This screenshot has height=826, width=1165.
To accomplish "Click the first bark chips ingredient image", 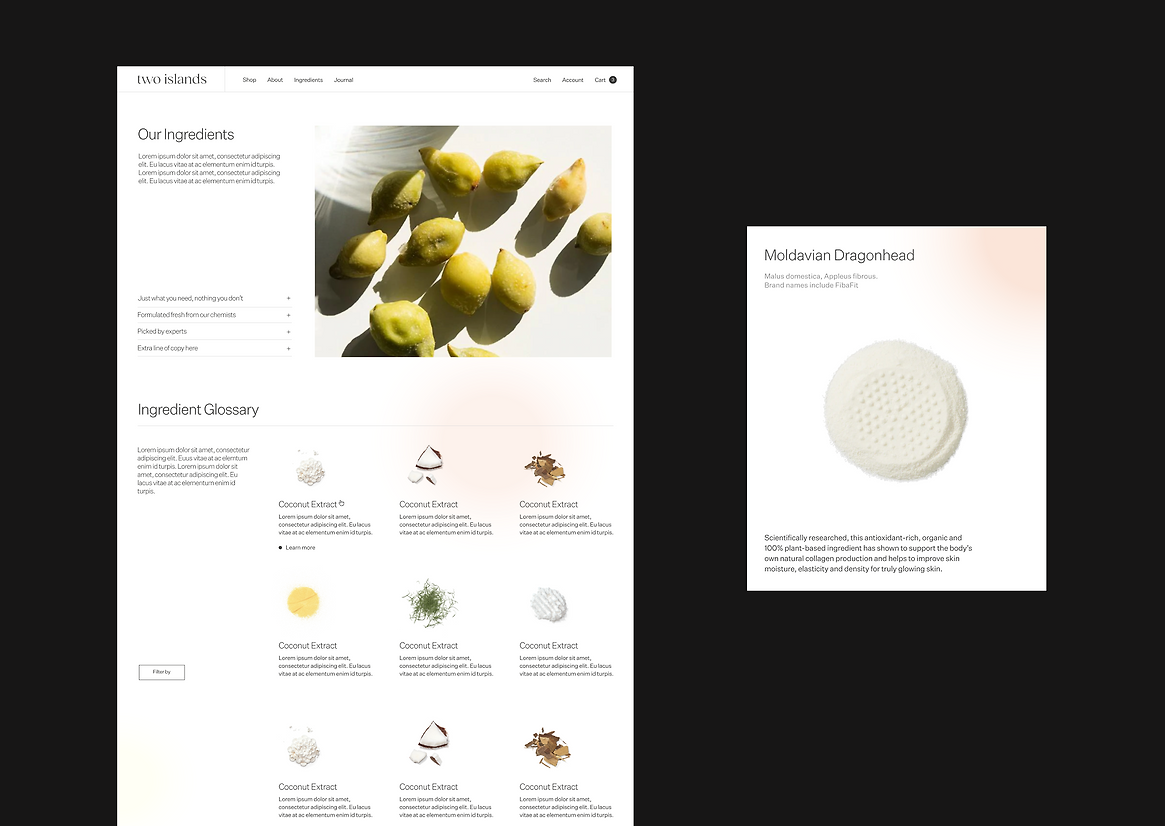I will (x=545, y=469).
